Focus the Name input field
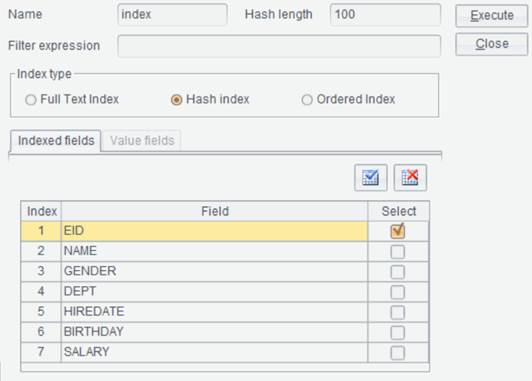 (172, 15)
